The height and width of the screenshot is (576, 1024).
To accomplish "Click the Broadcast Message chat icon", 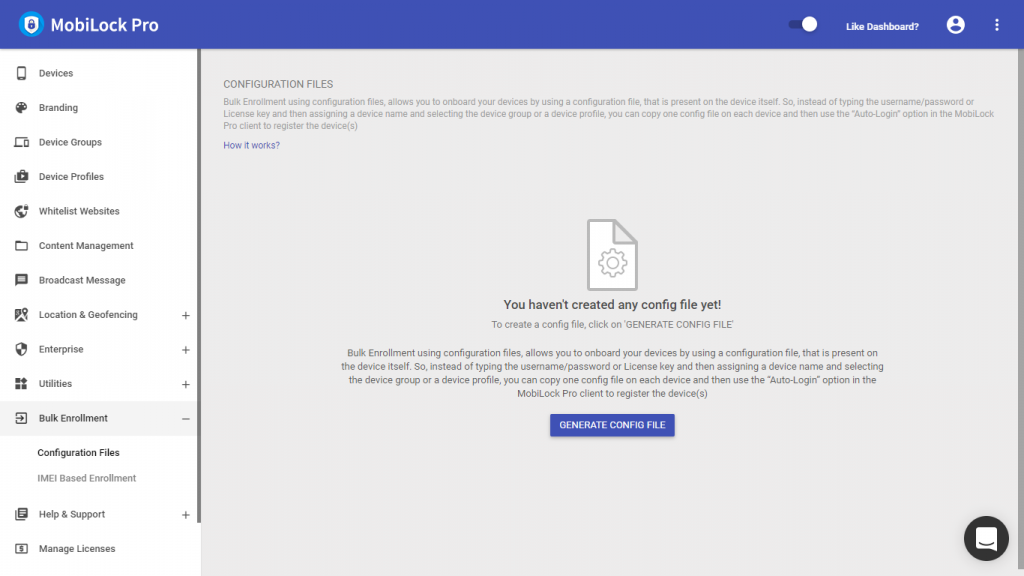I will coord(22,280).
